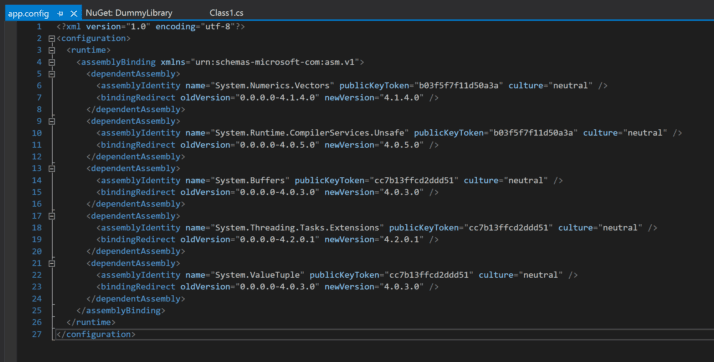Collapse the assemblyBinding element on line 4

(x=52, y=62)
